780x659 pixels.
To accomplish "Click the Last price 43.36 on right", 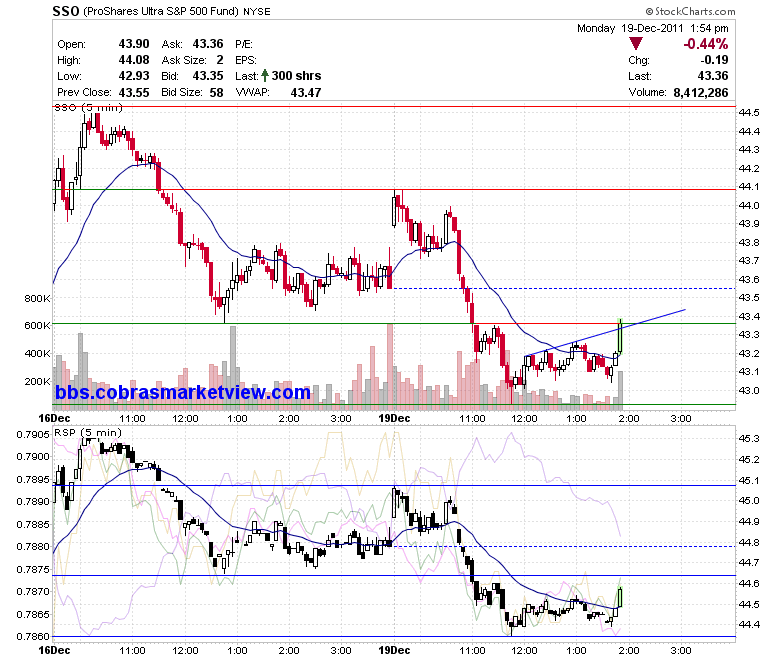I will tap(712, 76).
